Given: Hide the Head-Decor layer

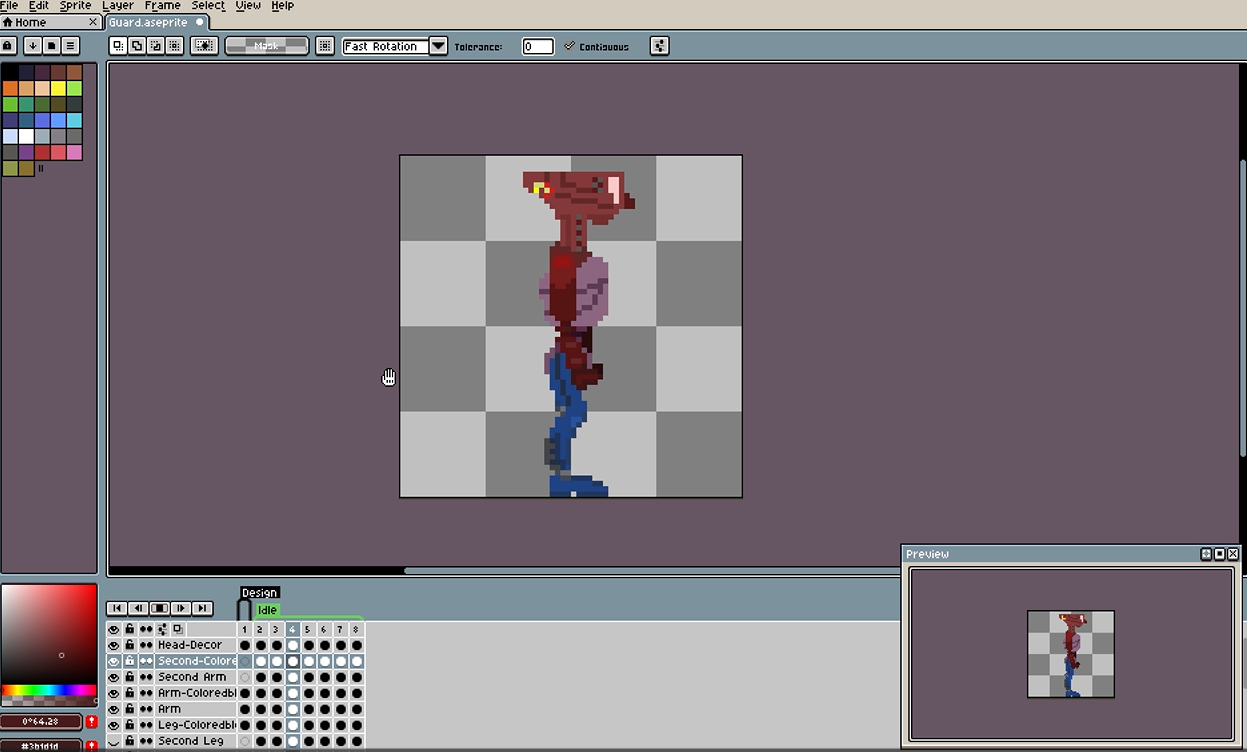Looking at the screenshot, I should click(x=114, y=645).
